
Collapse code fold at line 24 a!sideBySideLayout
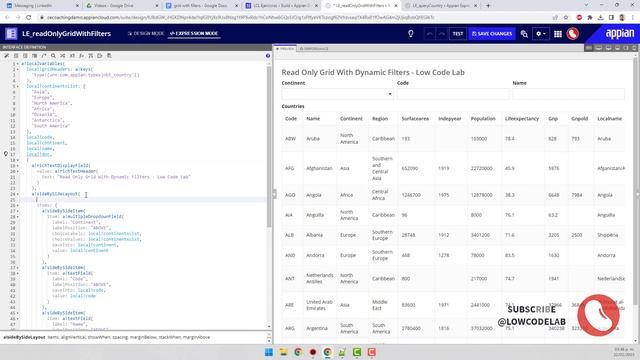[18, 194]
